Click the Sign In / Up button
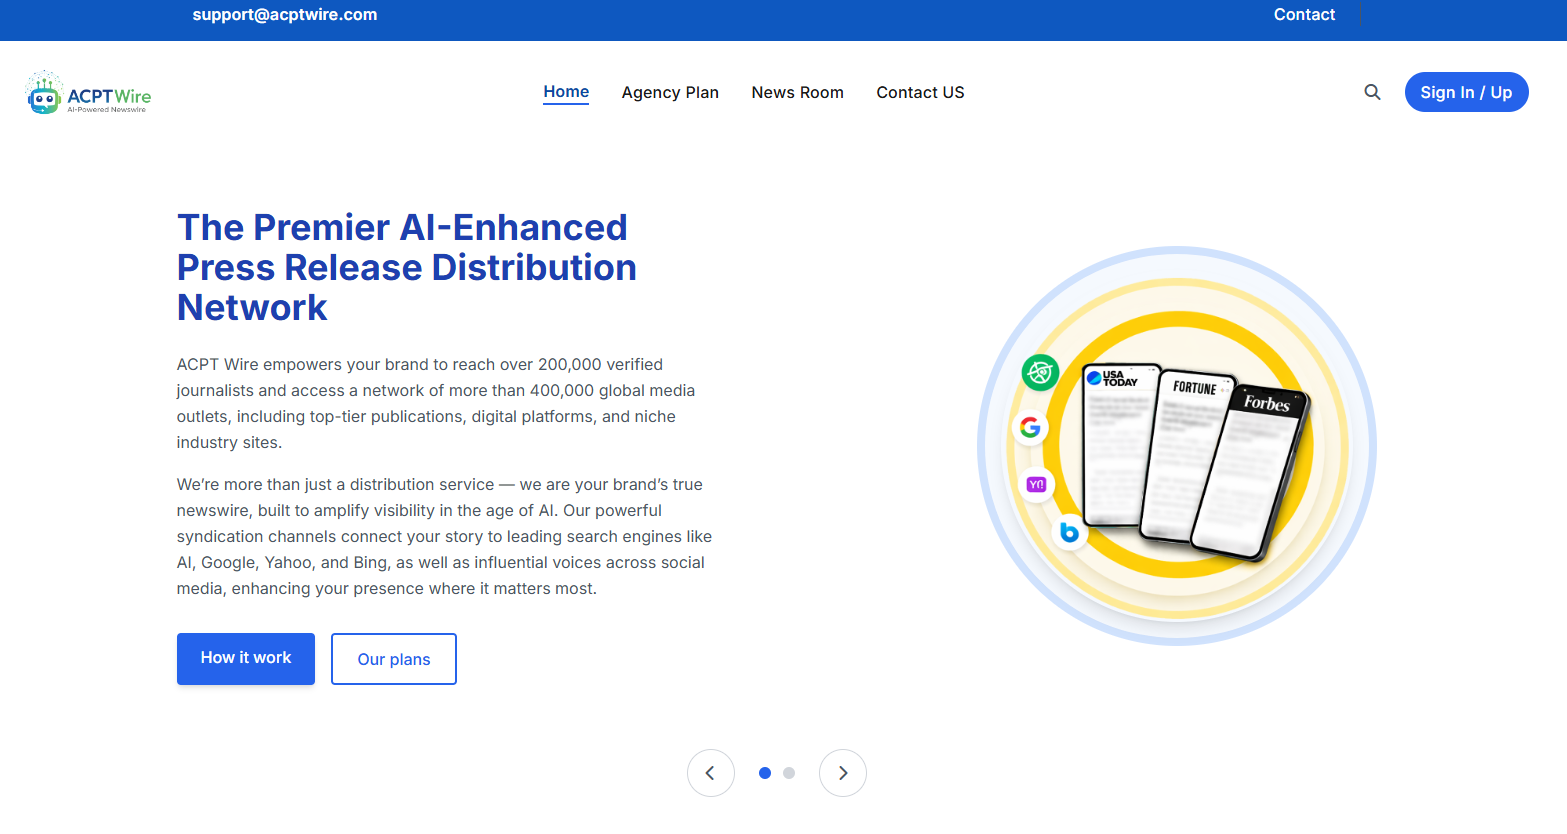This screenshot has width=1567, height=834. tap(1466, 92)
